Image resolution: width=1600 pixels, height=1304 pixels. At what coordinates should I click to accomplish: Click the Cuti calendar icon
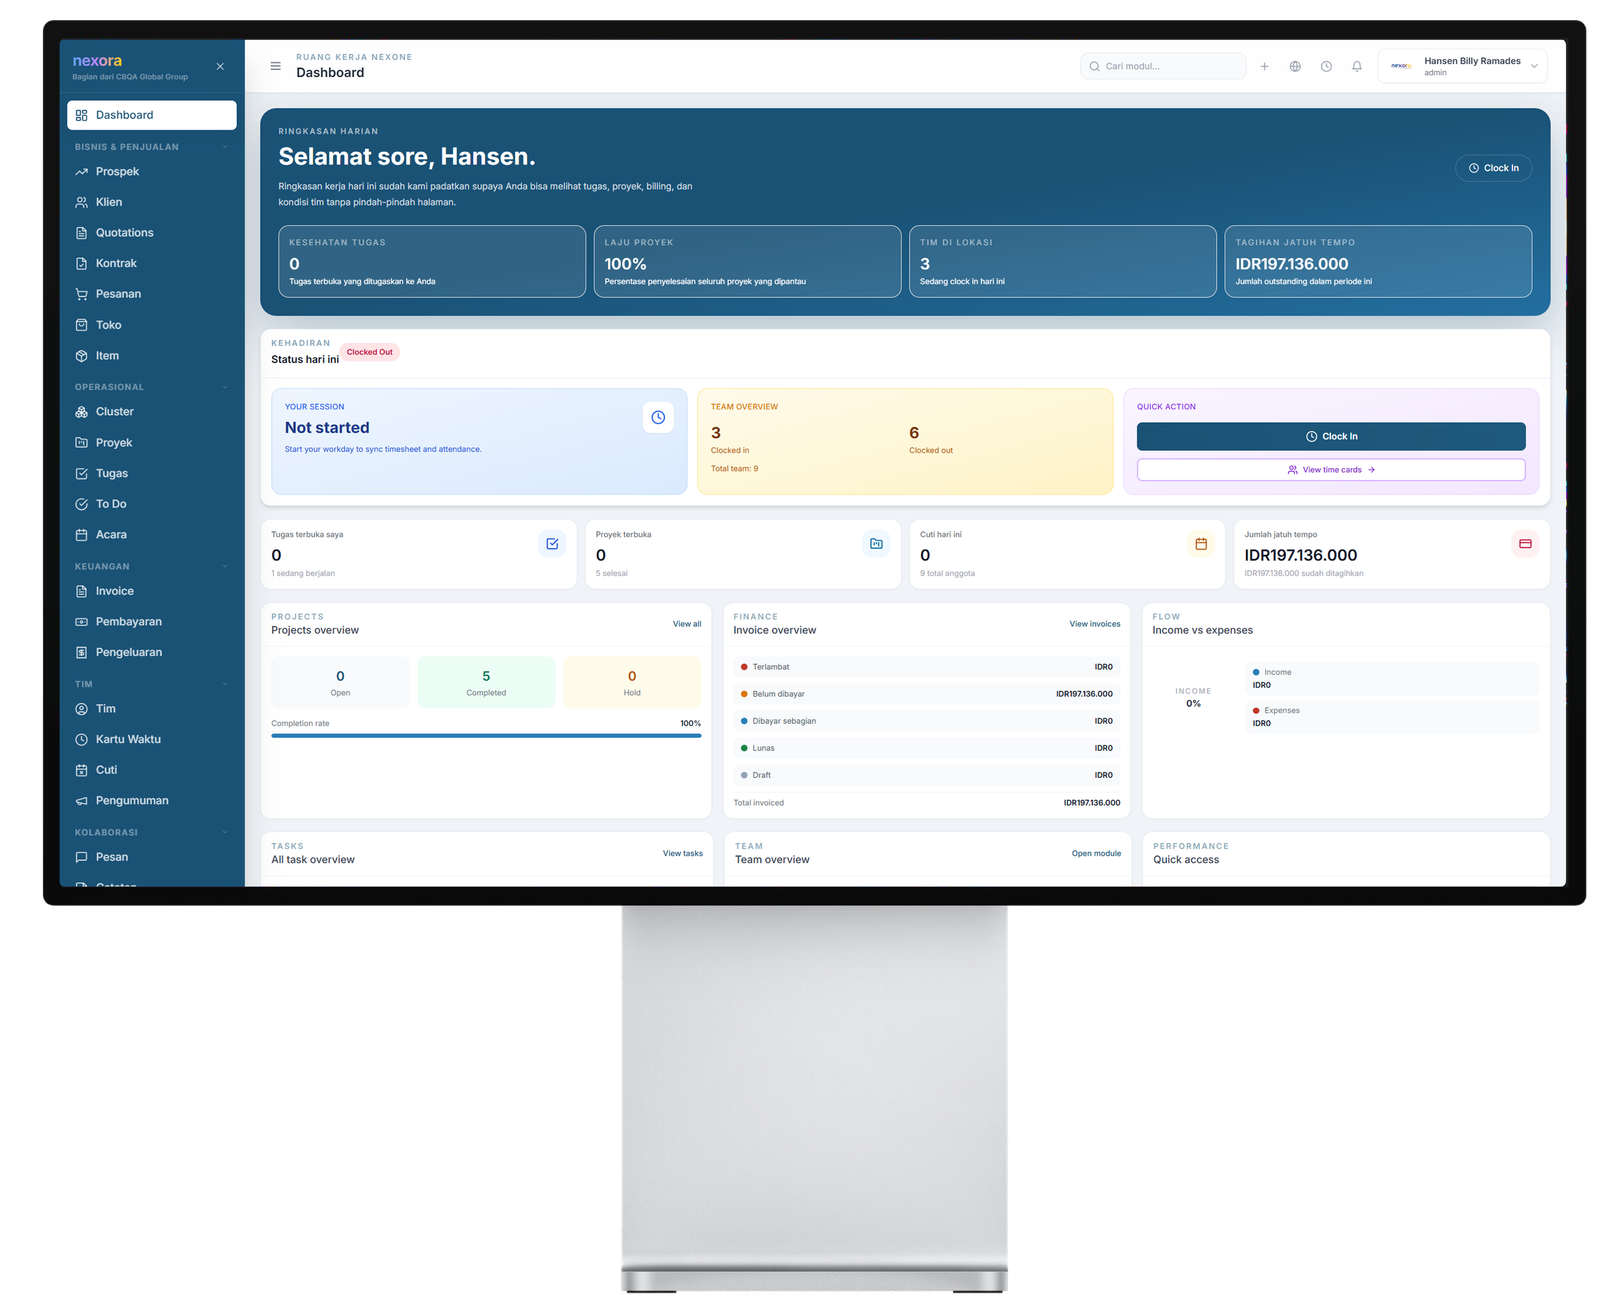click(82, 770)
